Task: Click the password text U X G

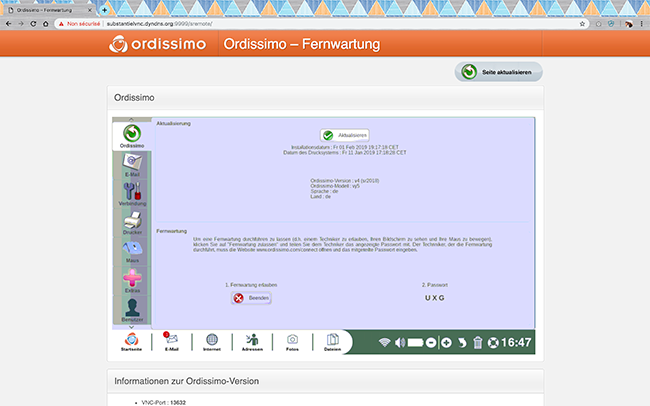Action: (434, 298)
